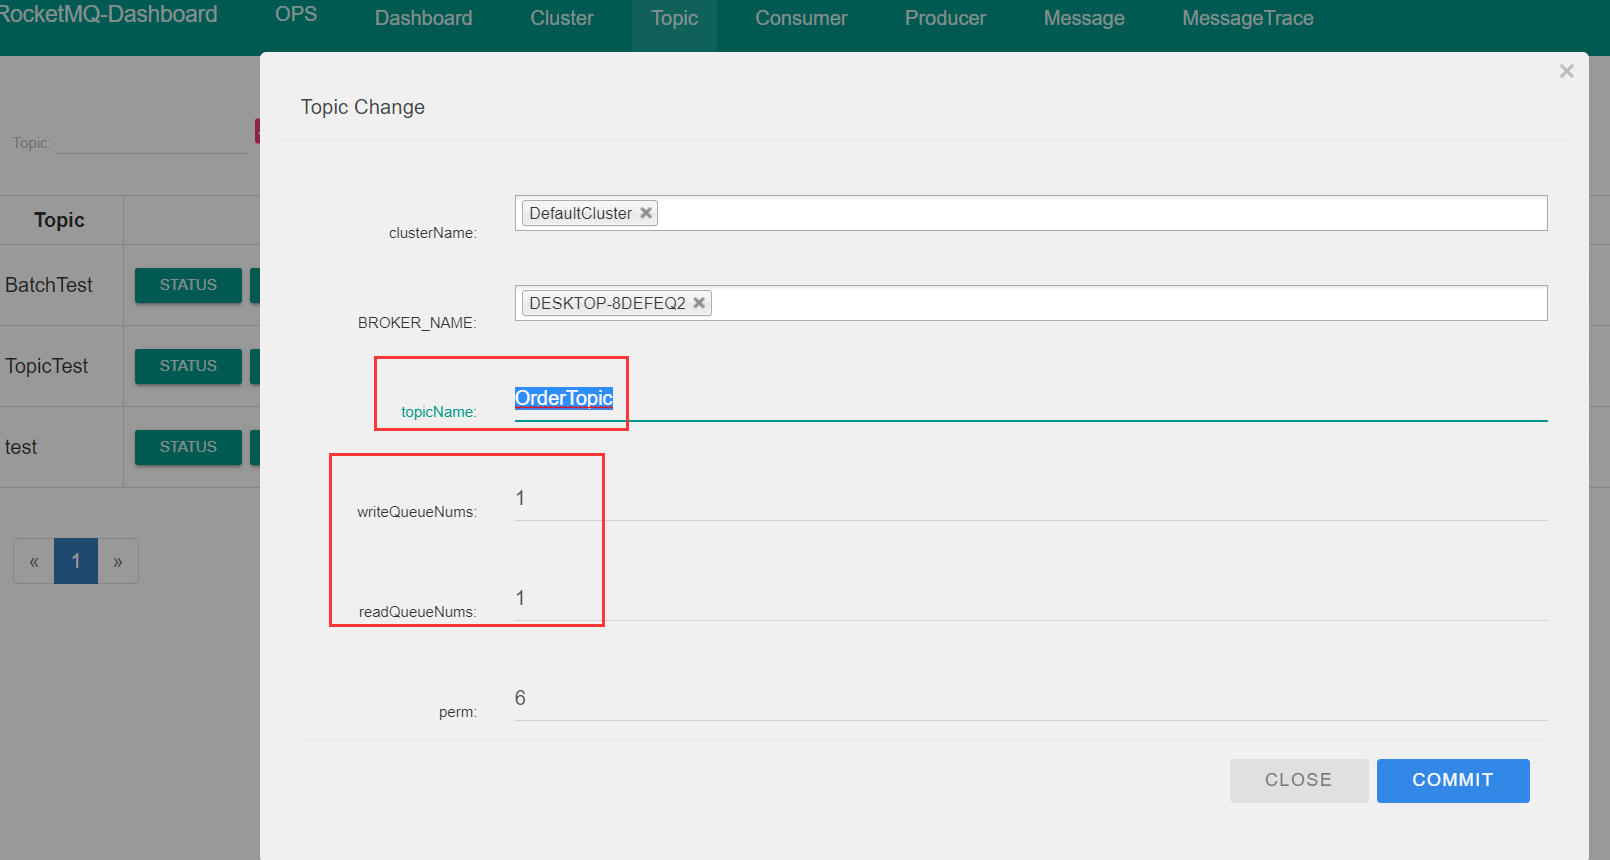Open the clusterName selection box
The height and width of the screenshot is (860, 1610).
coord(1031,213)
